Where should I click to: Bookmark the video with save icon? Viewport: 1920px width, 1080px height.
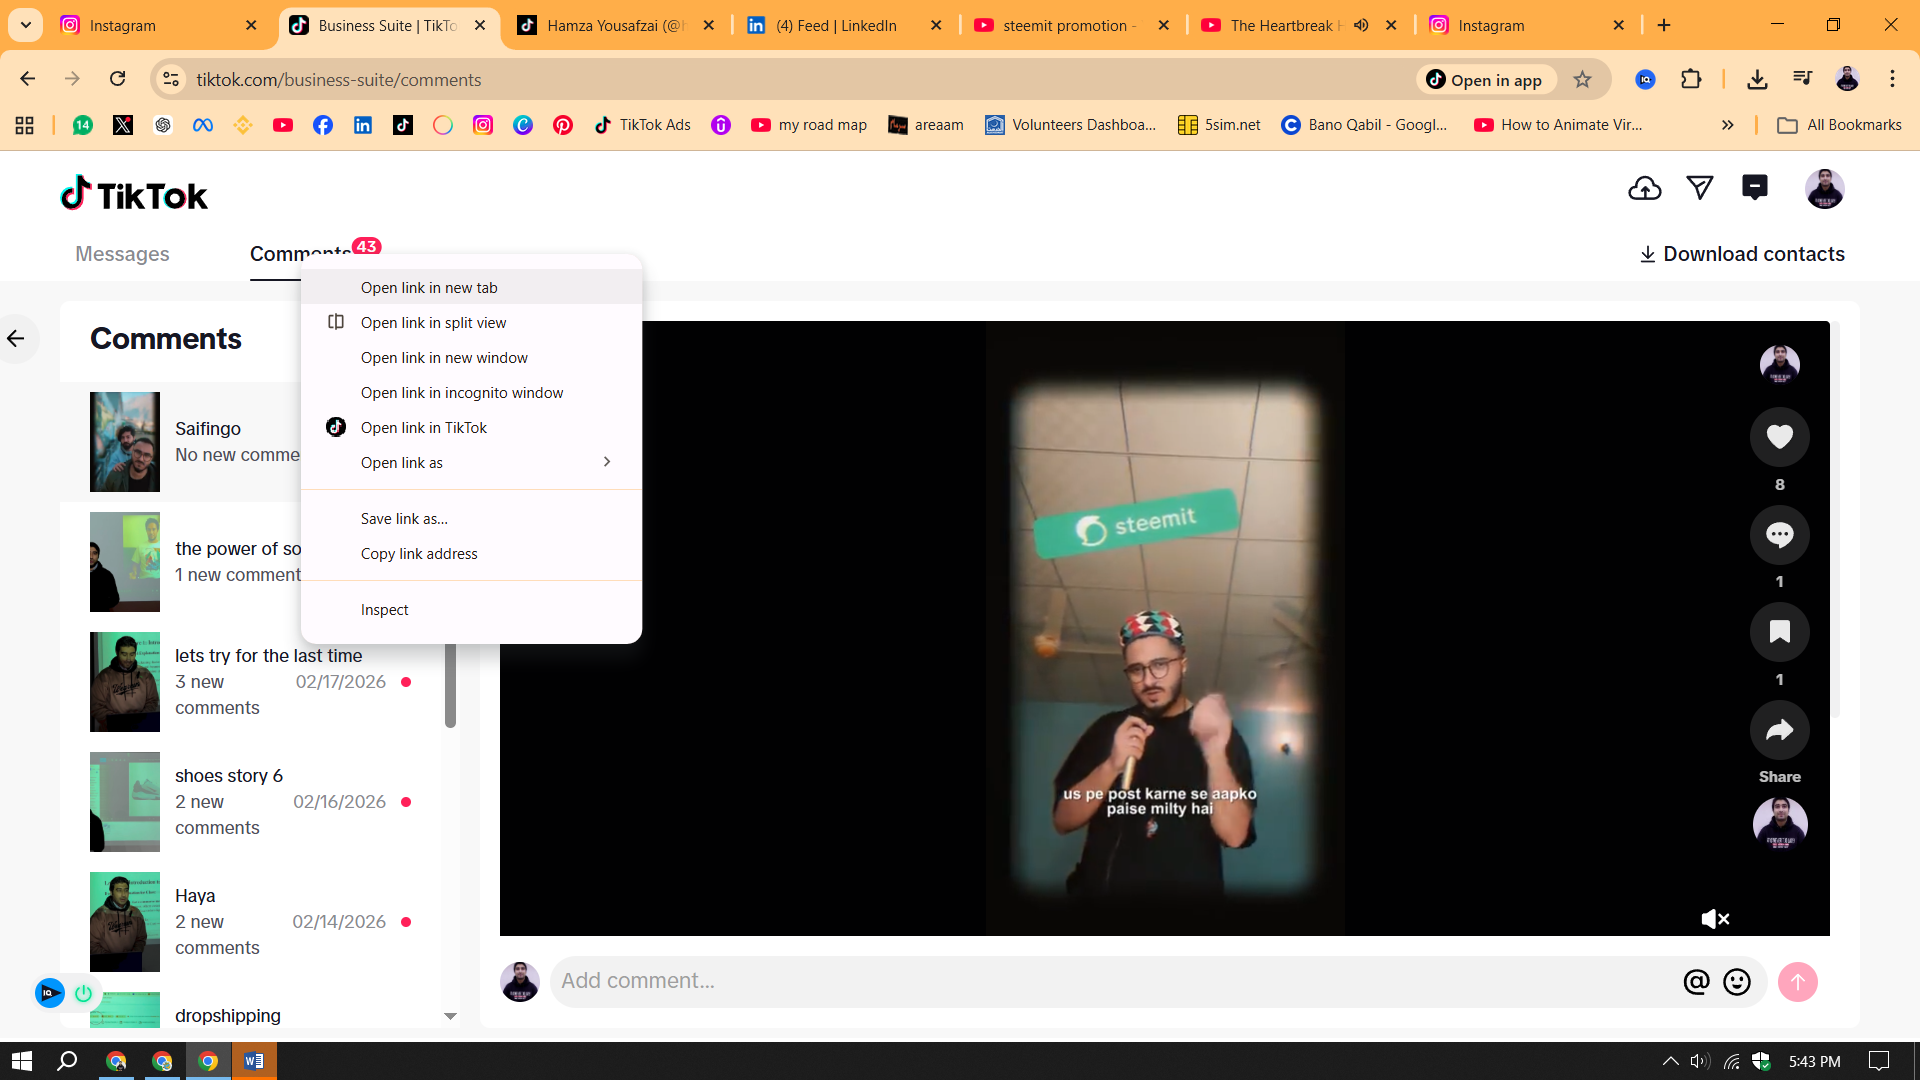coord(1779,632)
